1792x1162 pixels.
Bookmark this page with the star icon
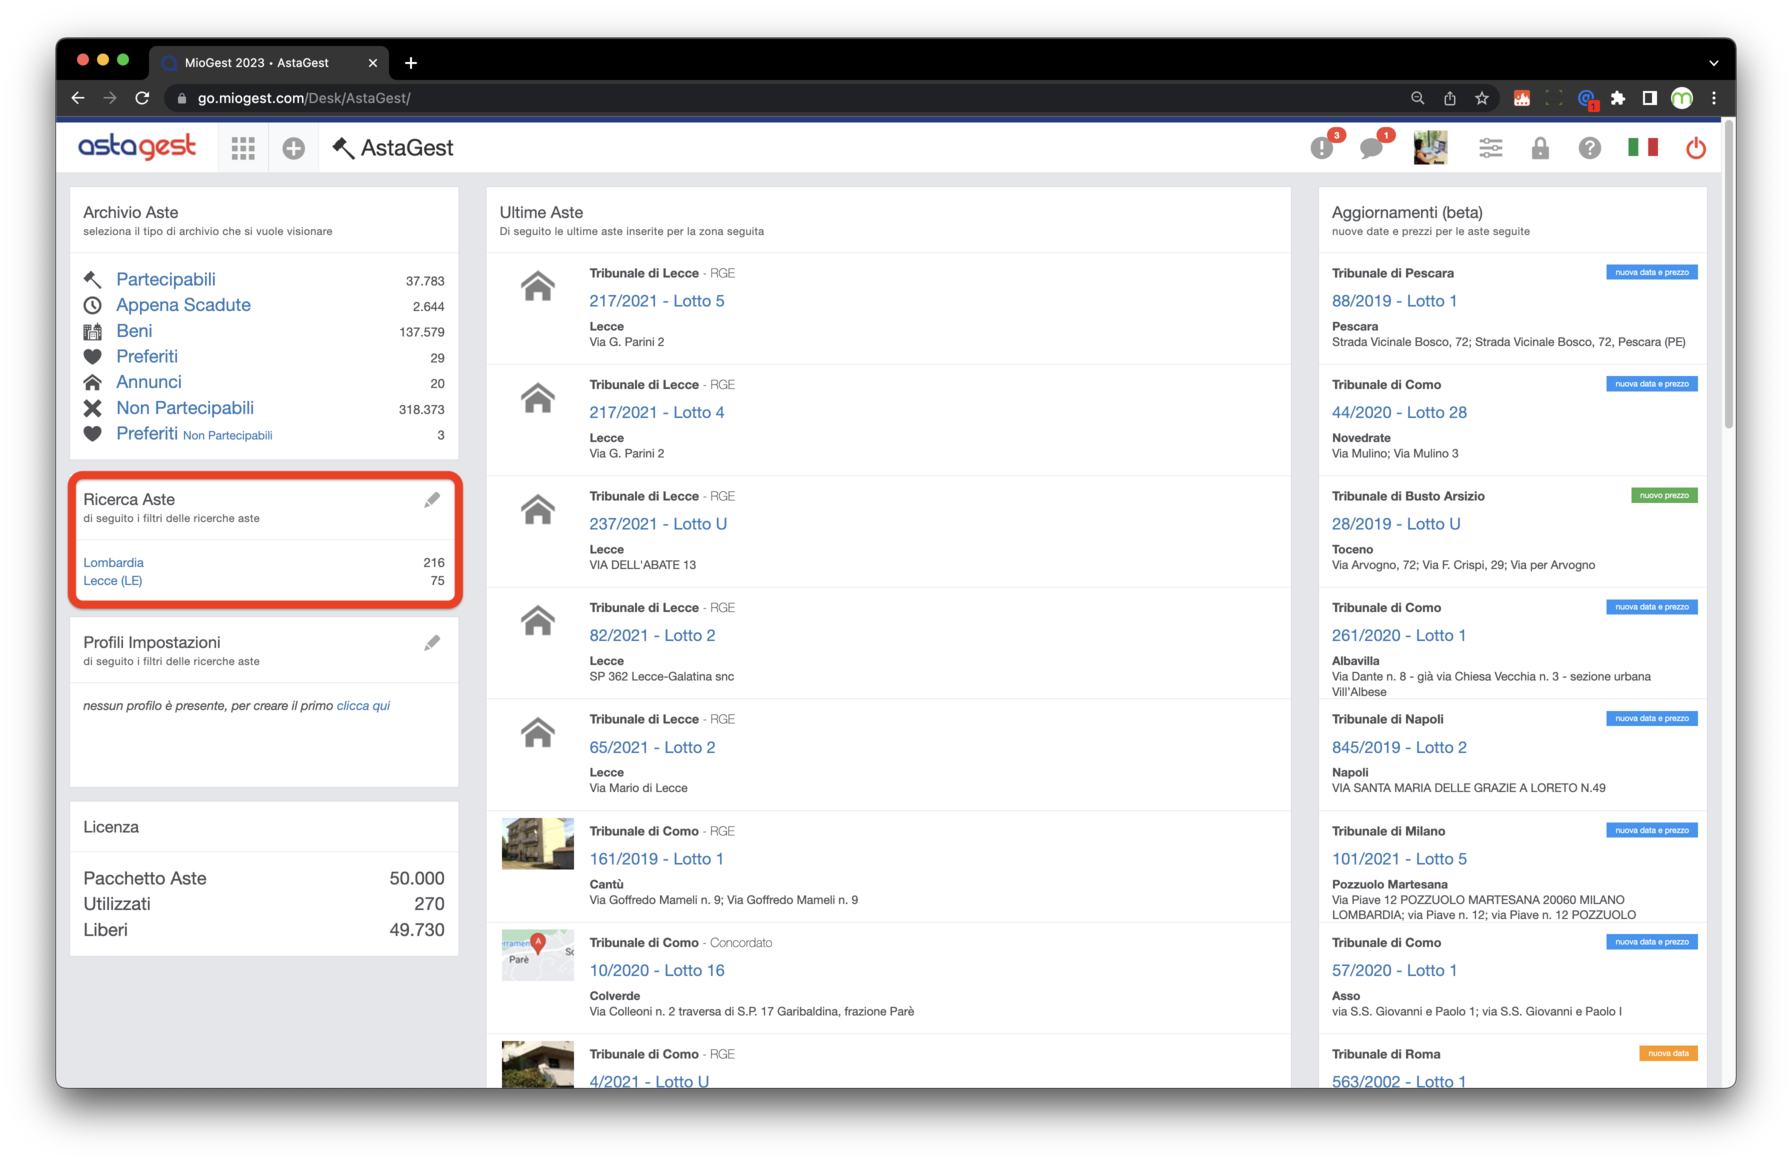[1482, 98]
